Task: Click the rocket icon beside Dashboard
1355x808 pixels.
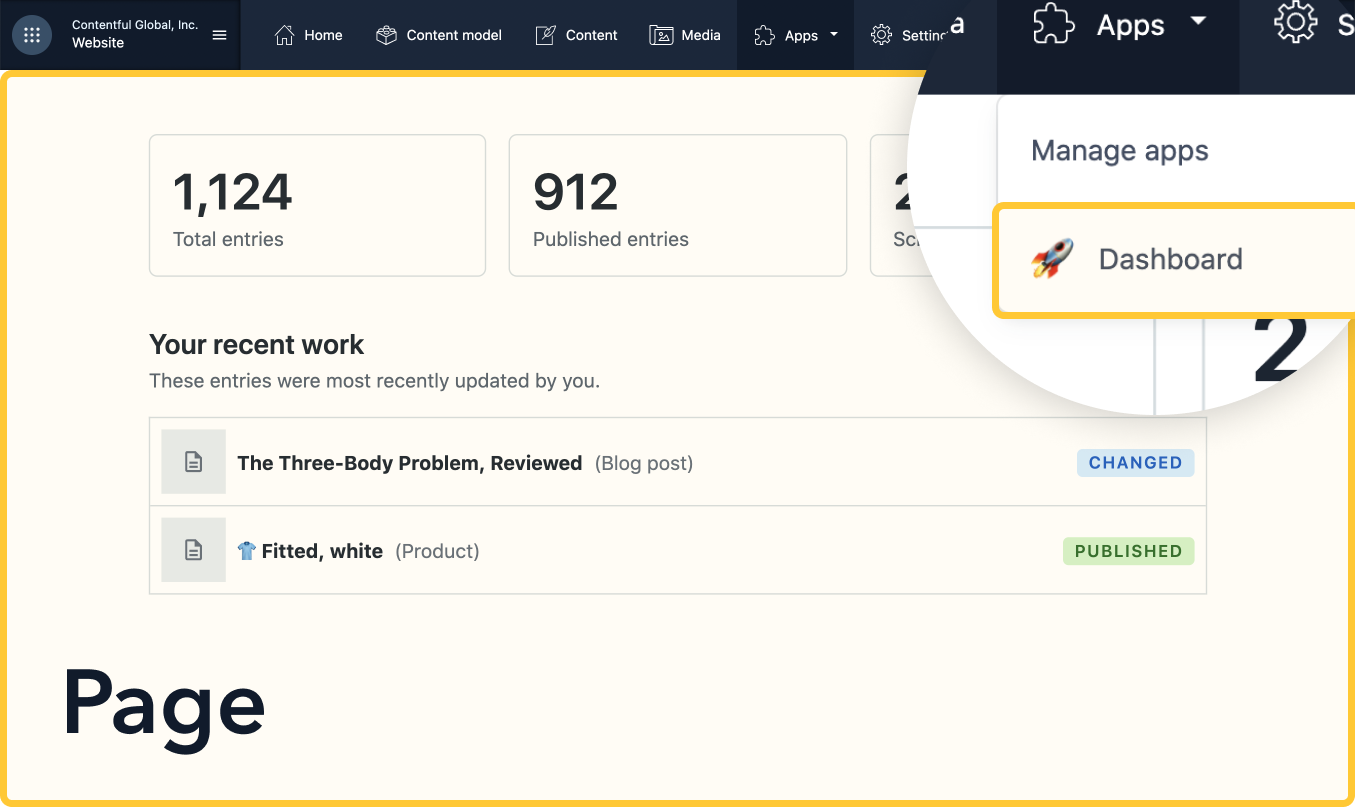Action: point(1052,259)
